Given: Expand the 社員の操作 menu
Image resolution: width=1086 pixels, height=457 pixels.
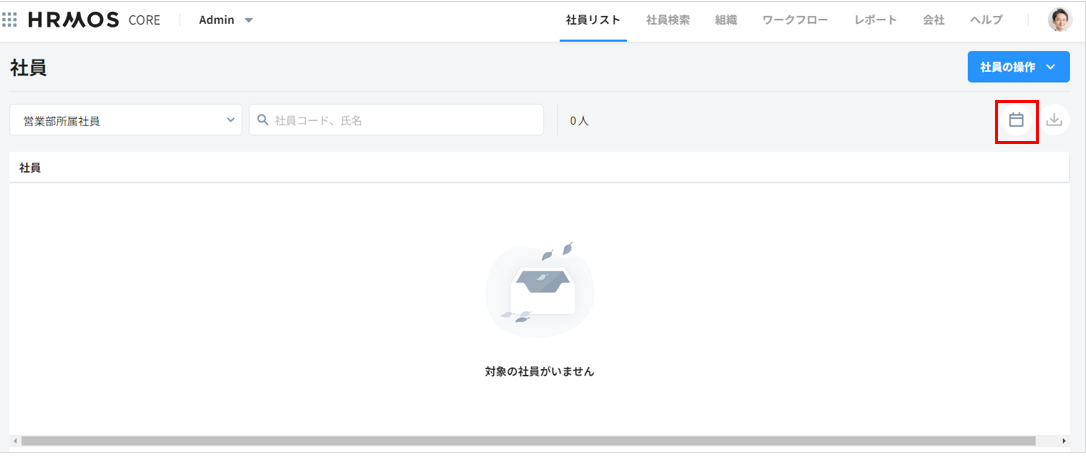Looking at the screenshot, I should (1018, 67).
